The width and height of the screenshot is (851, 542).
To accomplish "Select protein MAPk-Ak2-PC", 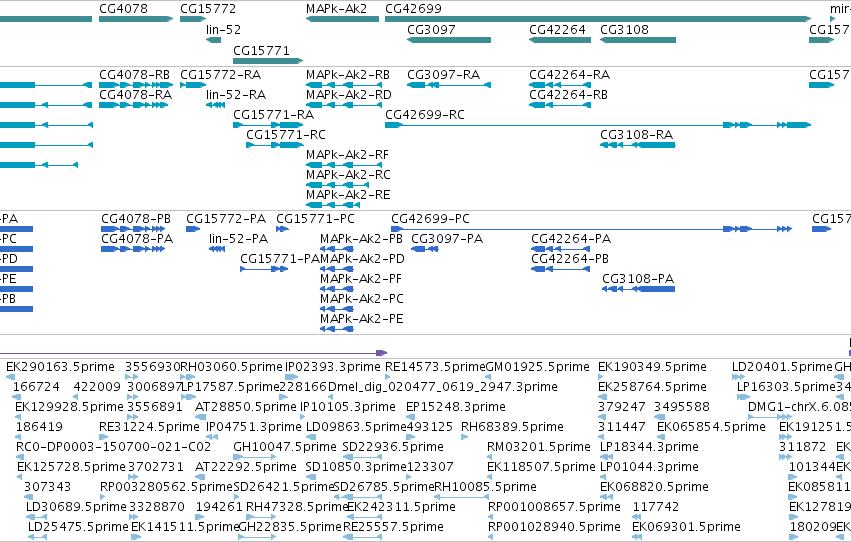I will [x=361, y=299].
